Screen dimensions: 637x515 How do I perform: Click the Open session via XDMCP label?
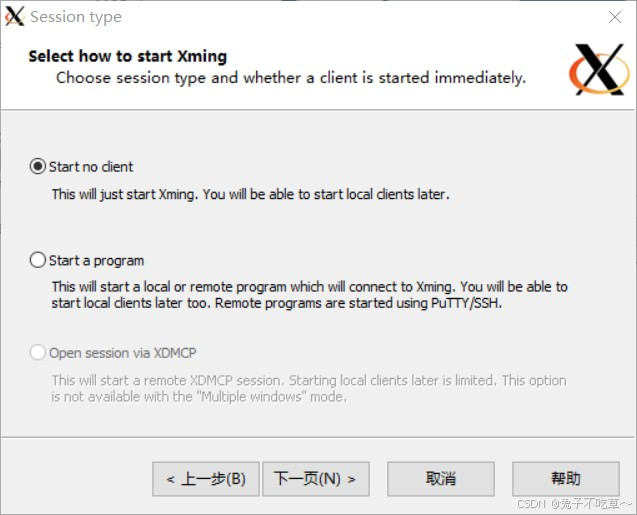pyautogui.click(x=122, y=353)
